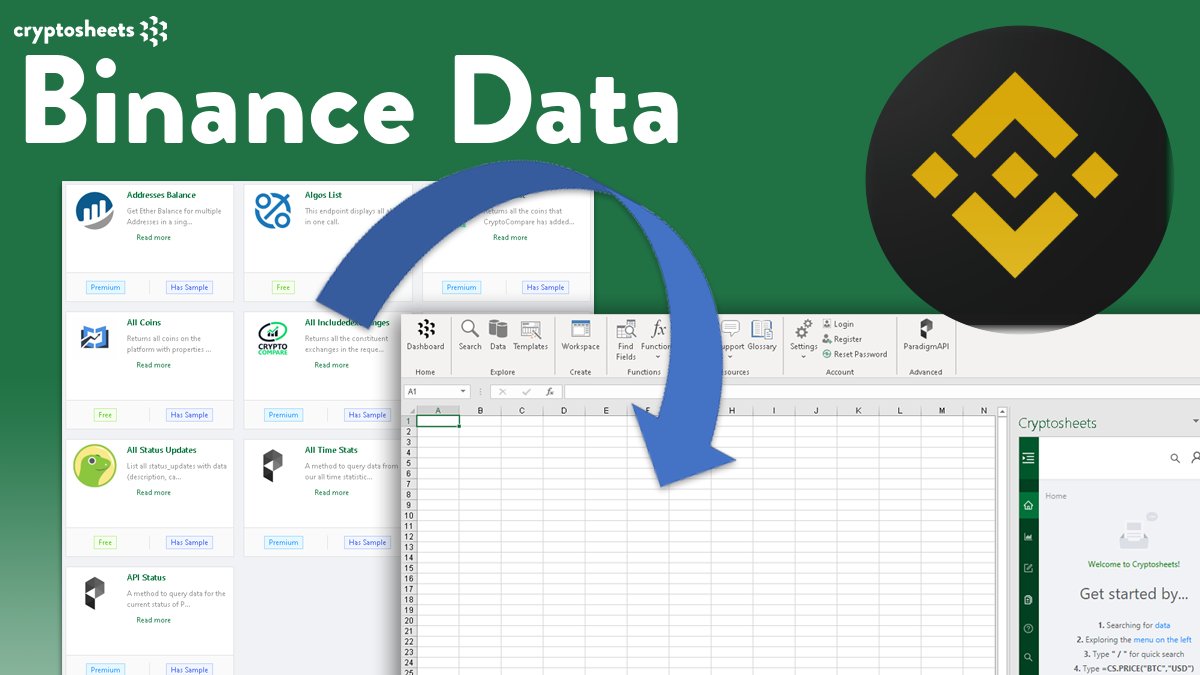The height and width of the screenshot is (675, 1200).
Task: Click the CryptoCompare logo on exchanges card
Action: click(x=273, y=338)
